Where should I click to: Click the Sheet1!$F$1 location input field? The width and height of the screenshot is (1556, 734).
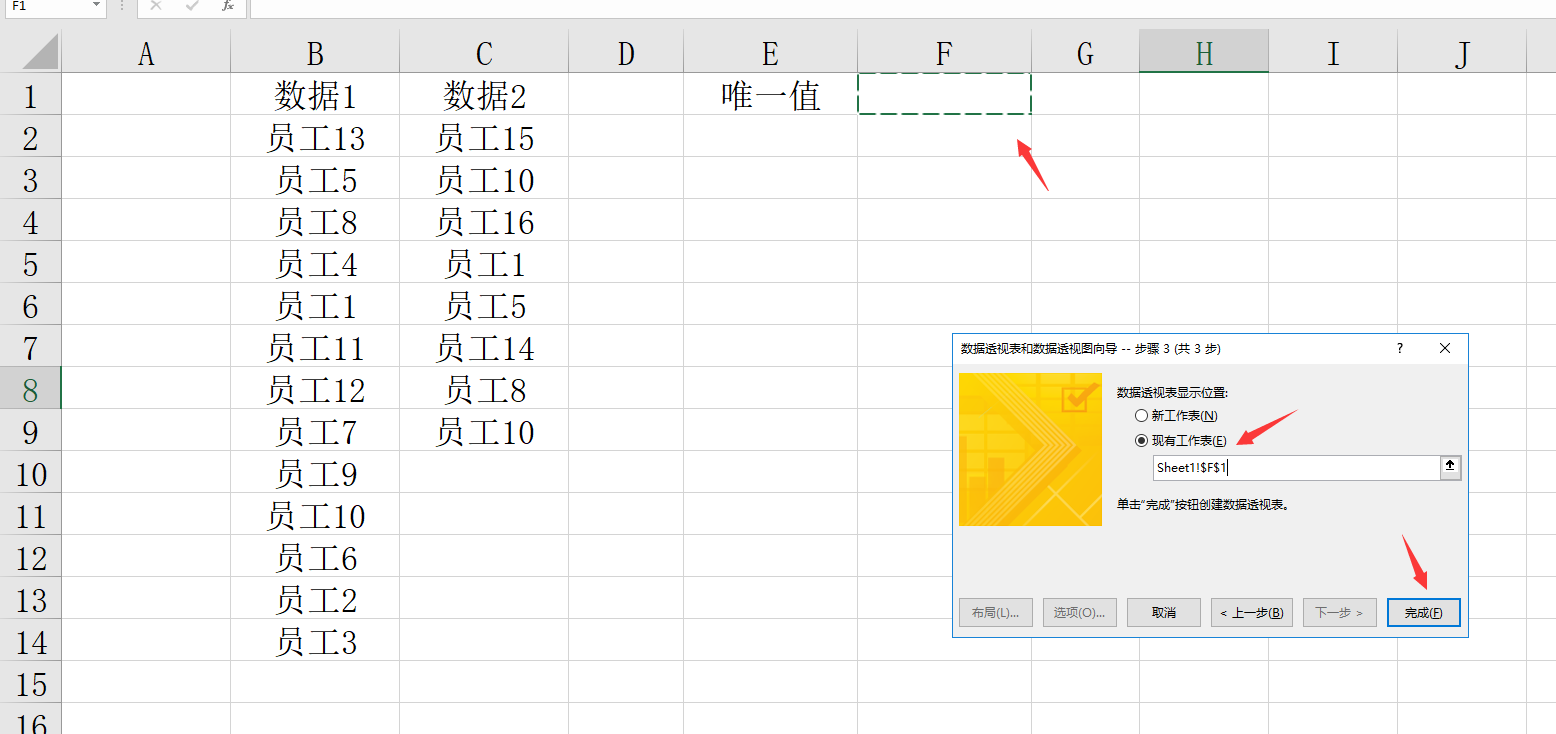tap(1296, 468)
